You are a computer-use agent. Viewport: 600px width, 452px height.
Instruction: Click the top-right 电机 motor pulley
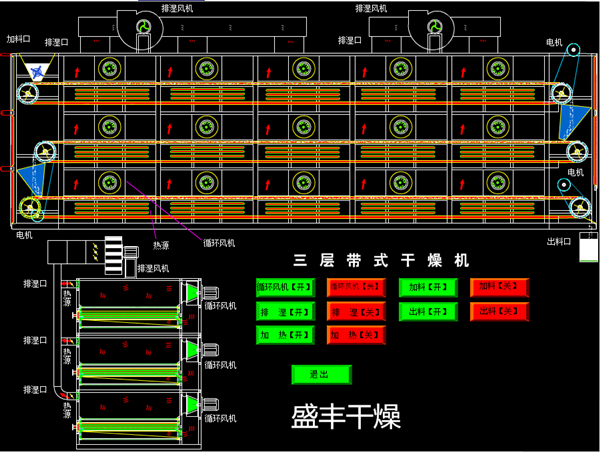[572, 51]
